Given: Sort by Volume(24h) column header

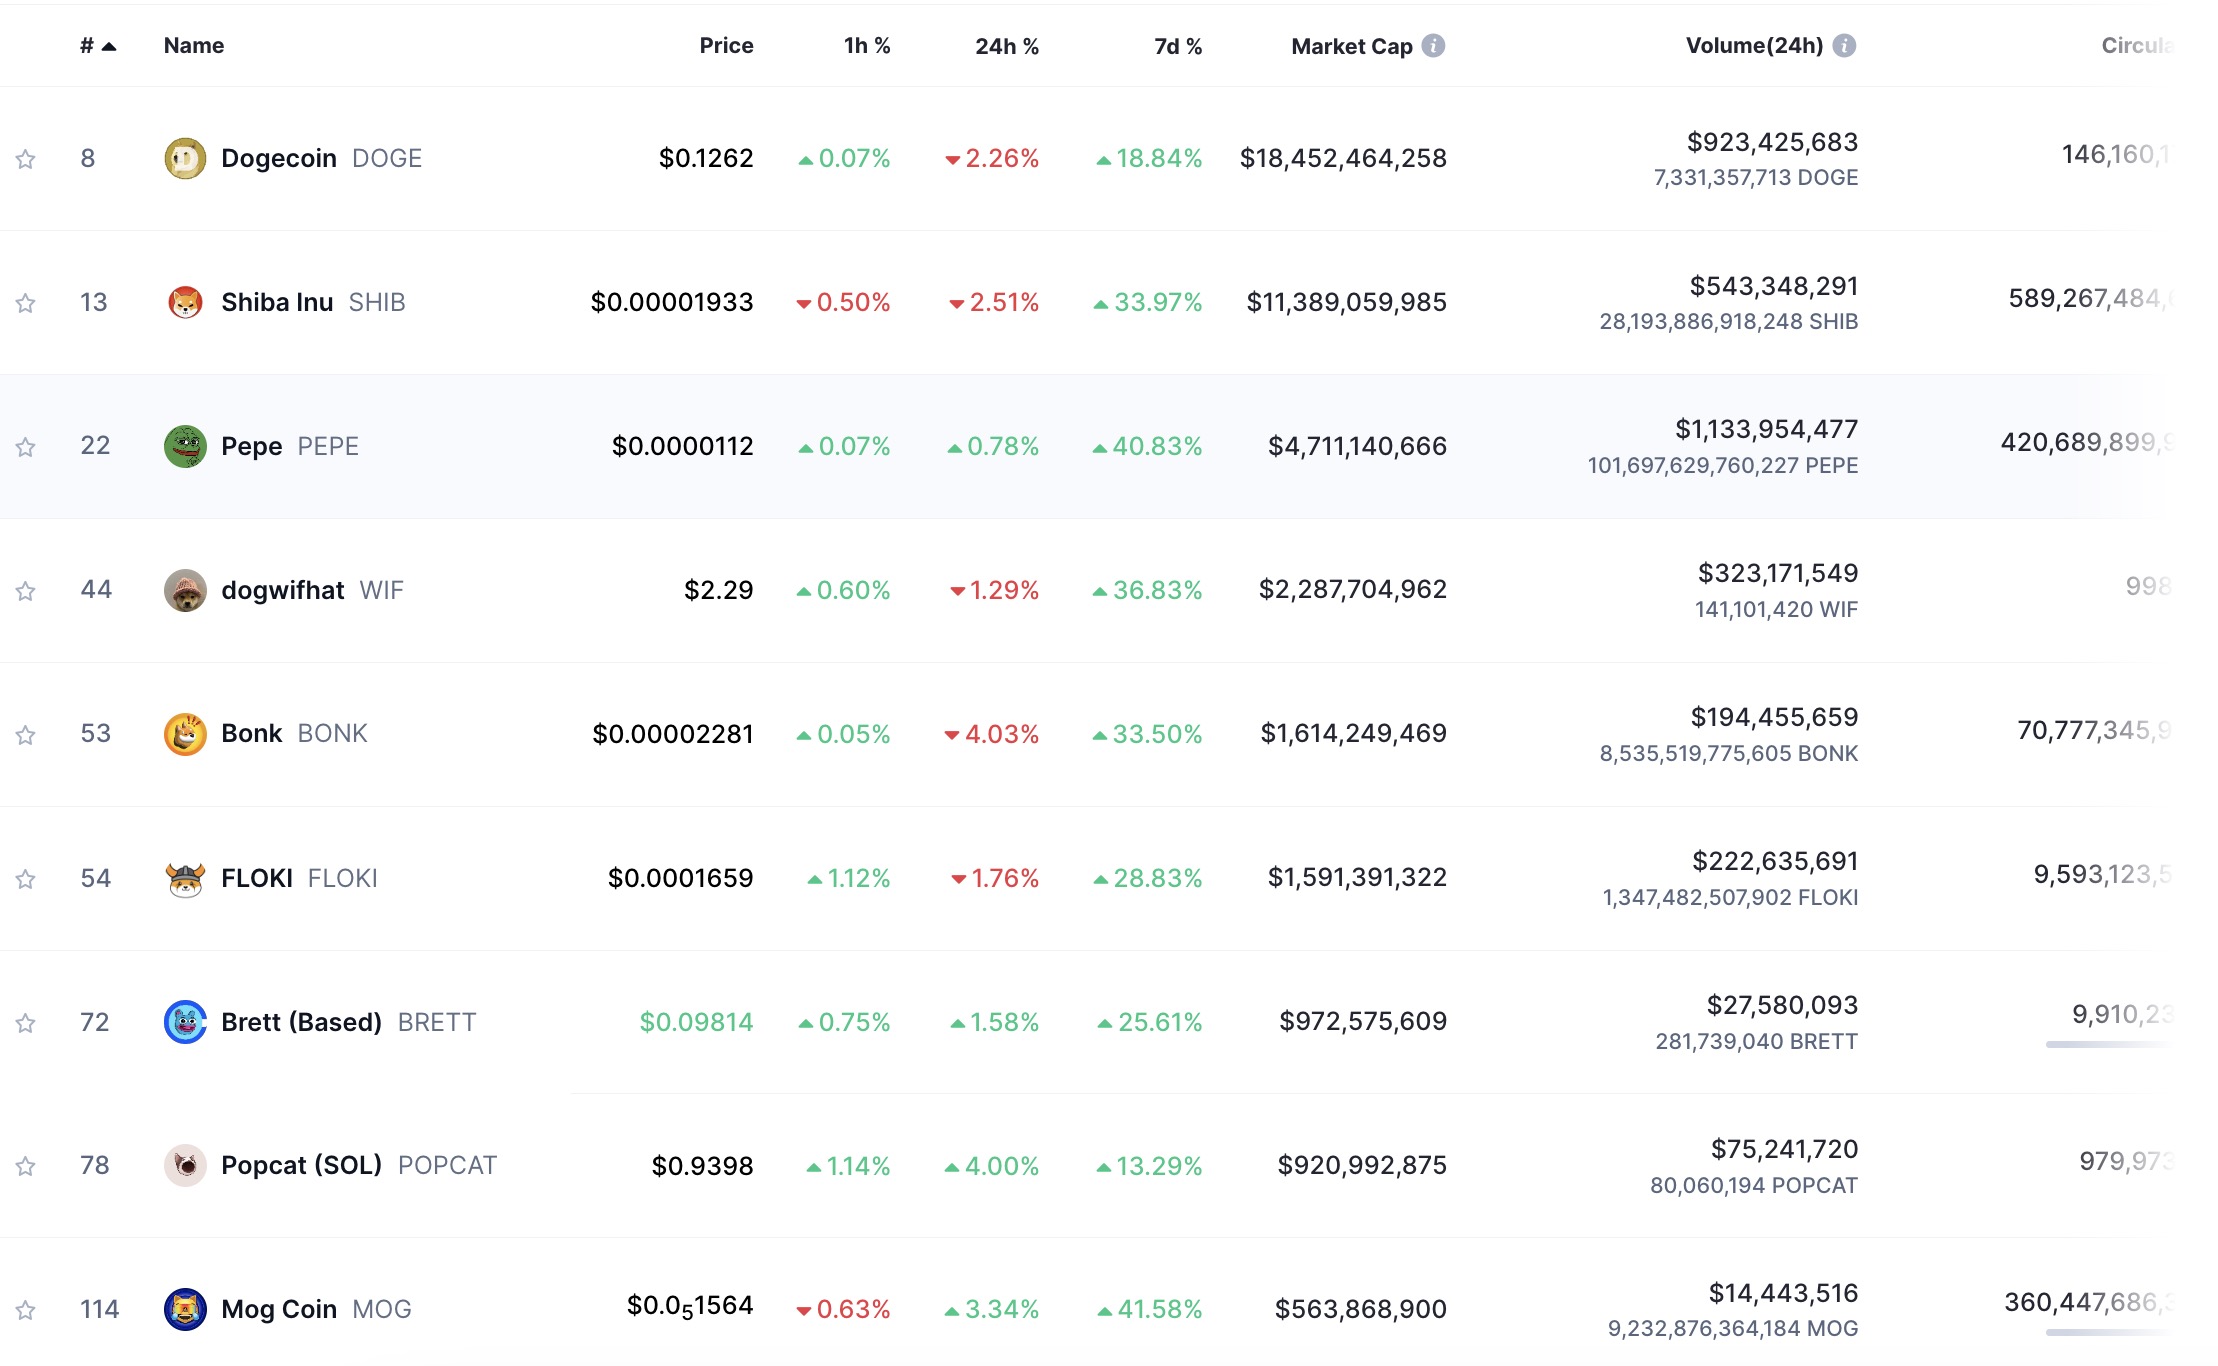Looking at the screenshot, I should pos(1755,46).
